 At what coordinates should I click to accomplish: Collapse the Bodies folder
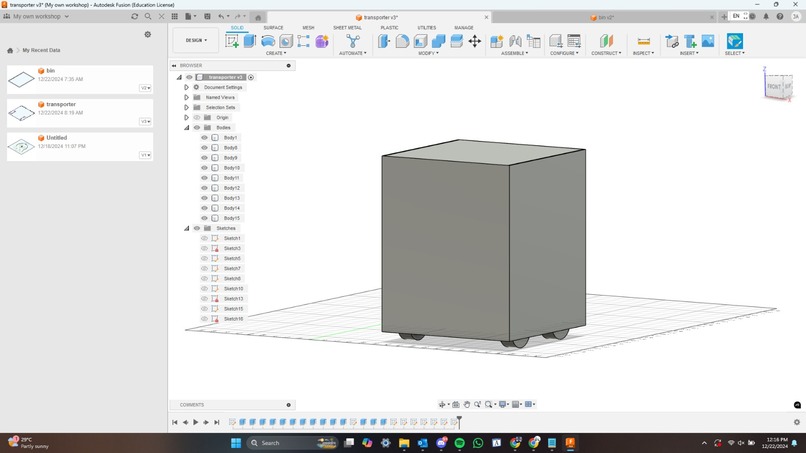click(x=187, y=128)
